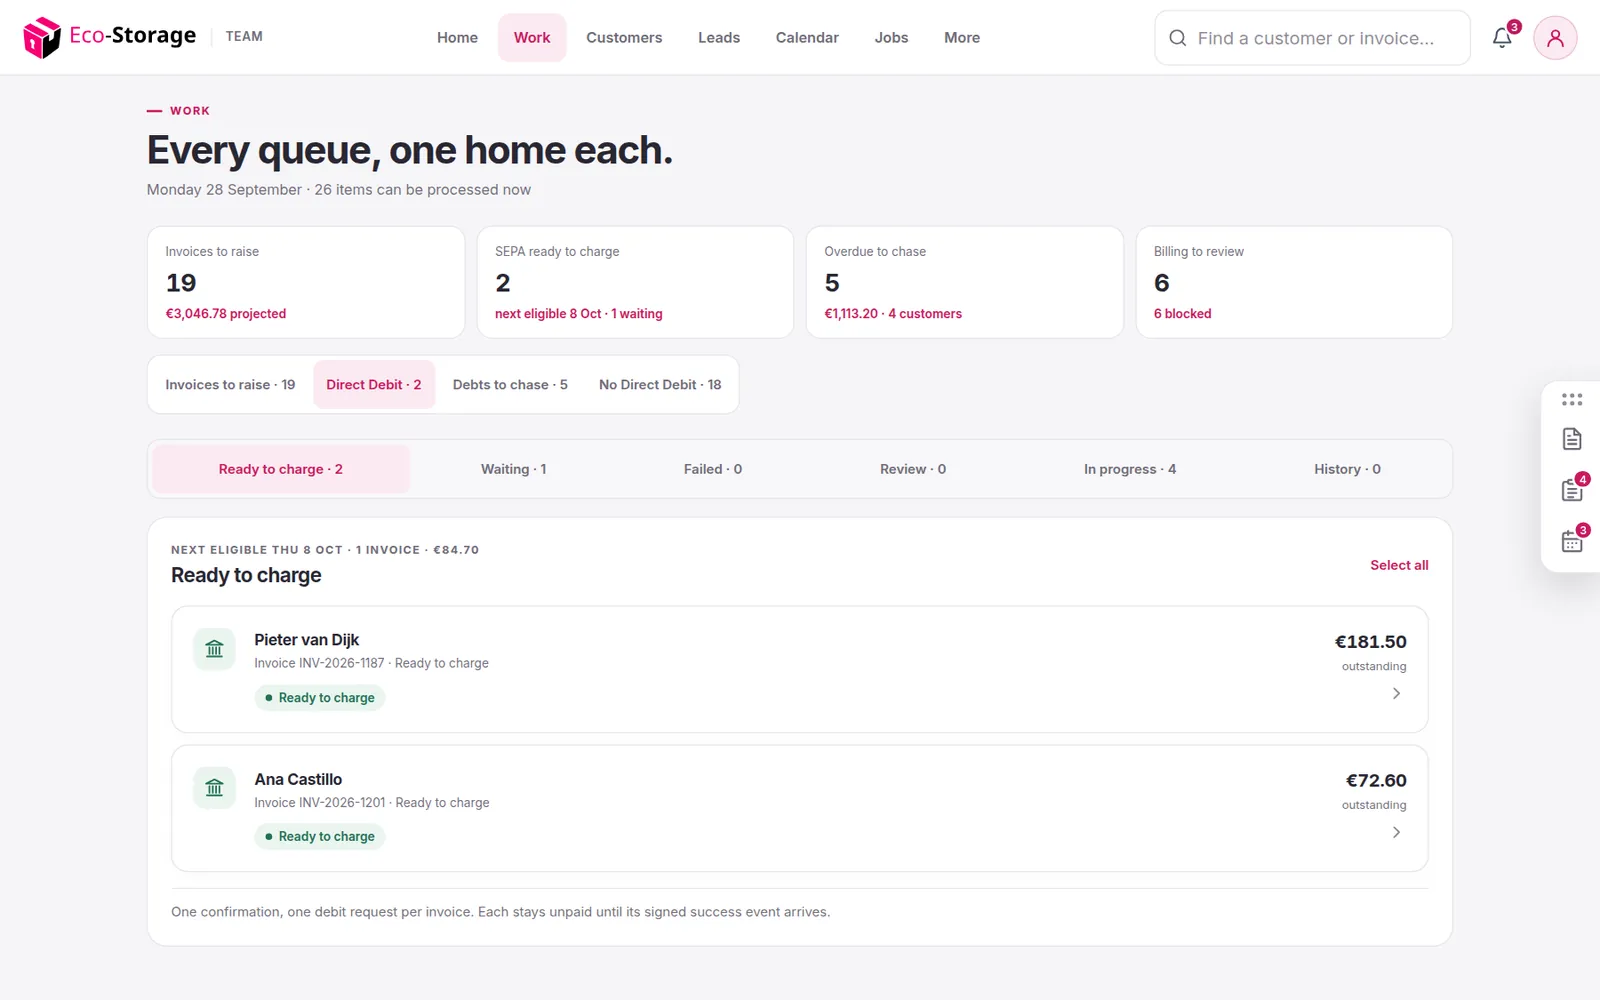Click the Select all link

(x=1399, y=565)
